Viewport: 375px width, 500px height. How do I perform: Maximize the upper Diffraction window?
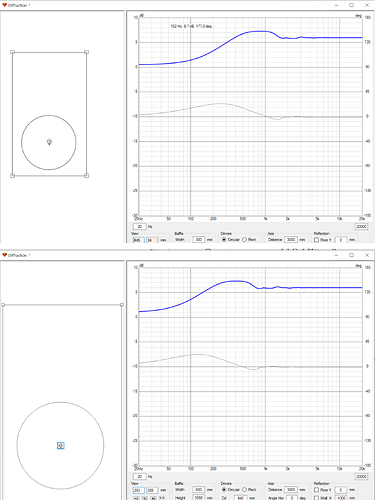point(351,5)
